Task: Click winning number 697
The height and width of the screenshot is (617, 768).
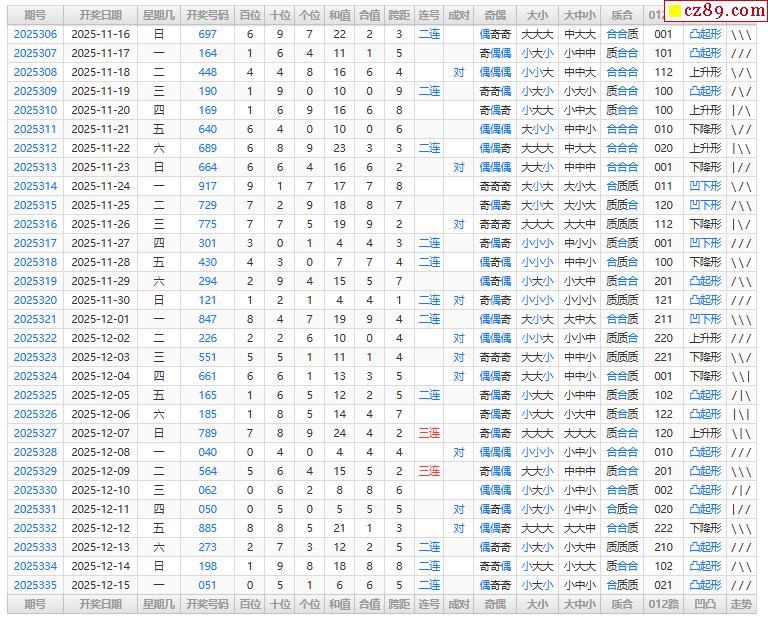Action: coord(207,34)
